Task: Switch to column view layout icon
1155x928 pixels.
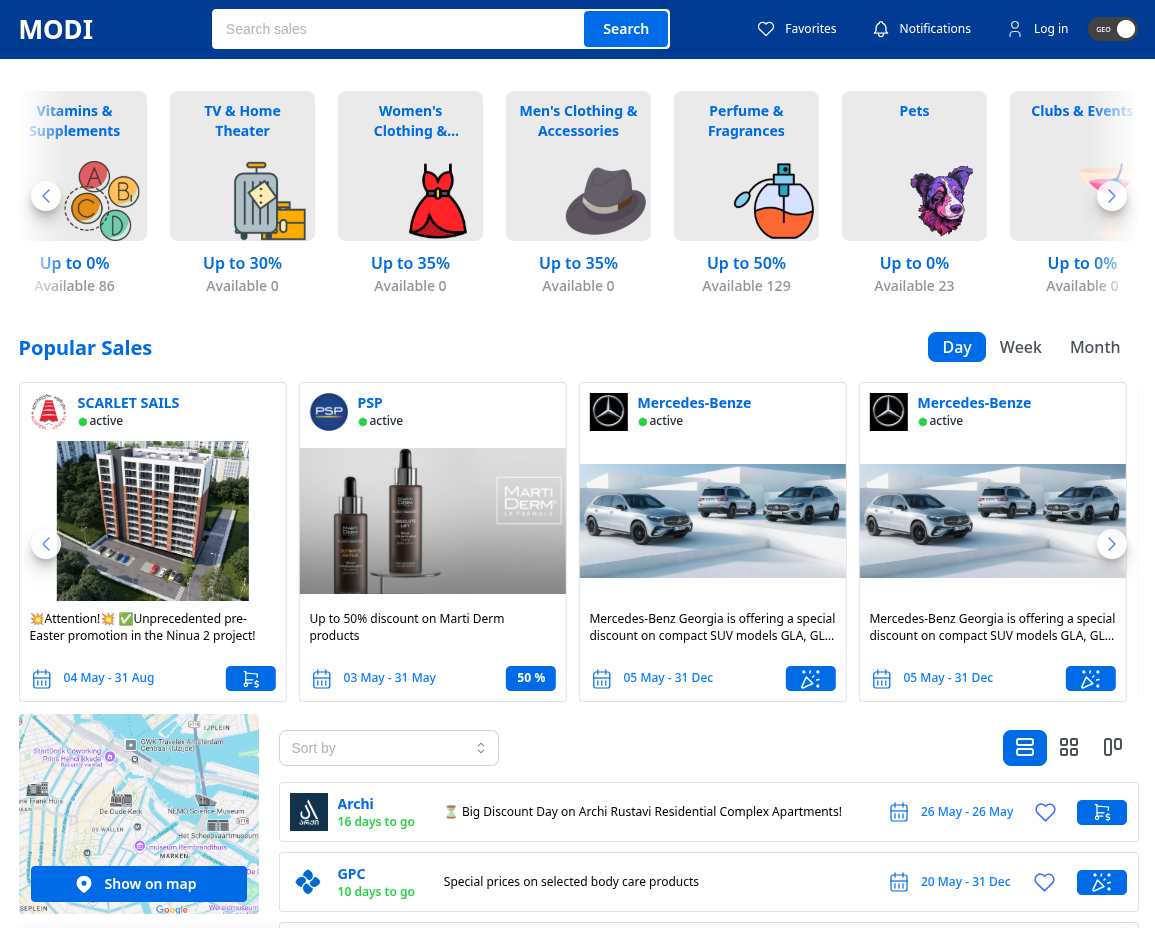Action: click(1113, 748)
